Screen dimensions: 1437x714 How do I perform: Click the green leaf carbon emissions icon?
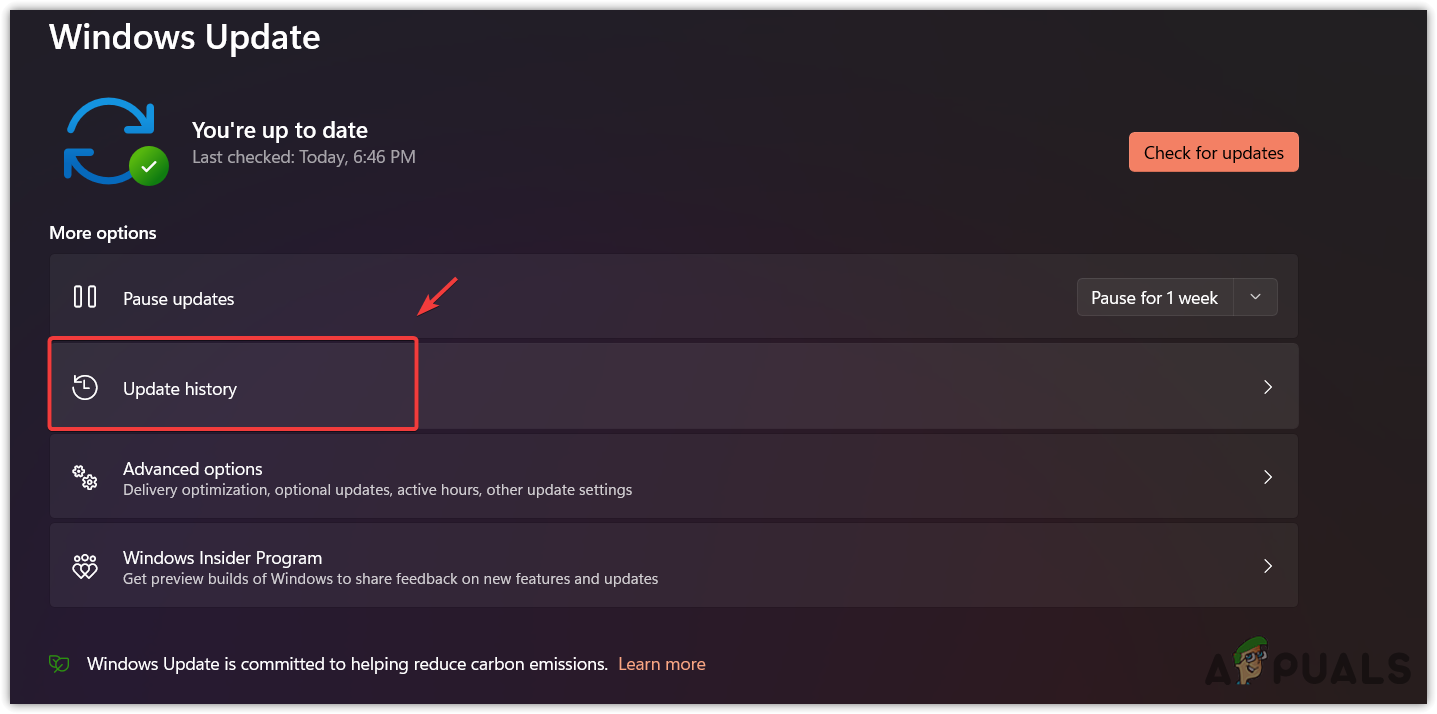[60, 664]
